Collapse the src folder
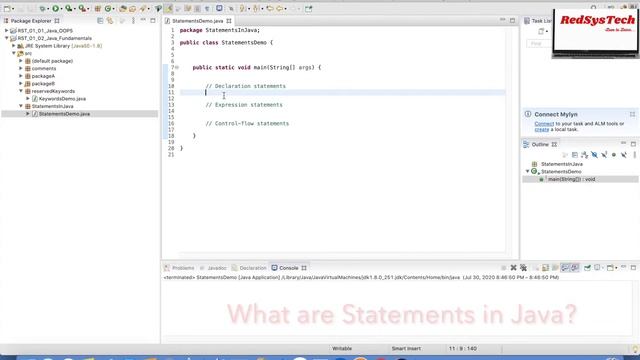Viewport: 640px width, 360px height. (14, 53)
